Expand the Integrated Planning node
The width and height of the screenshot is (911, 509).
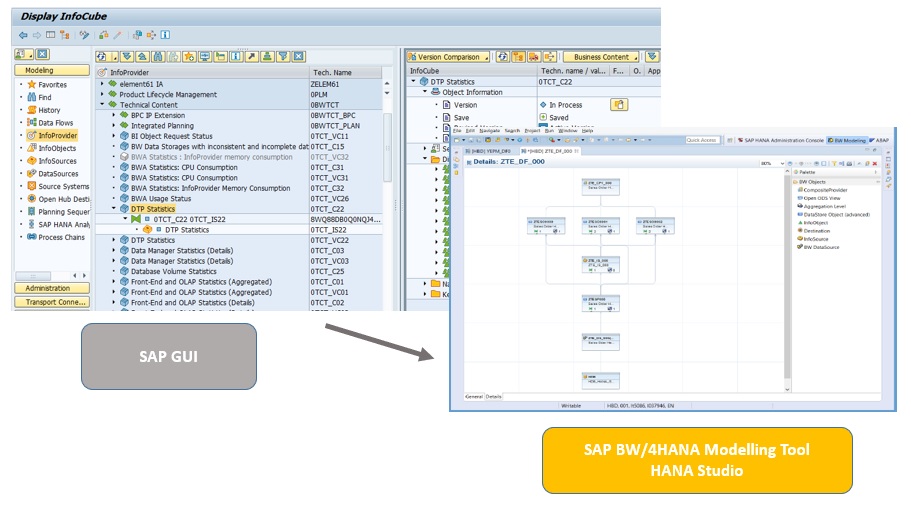pos(114,126)
